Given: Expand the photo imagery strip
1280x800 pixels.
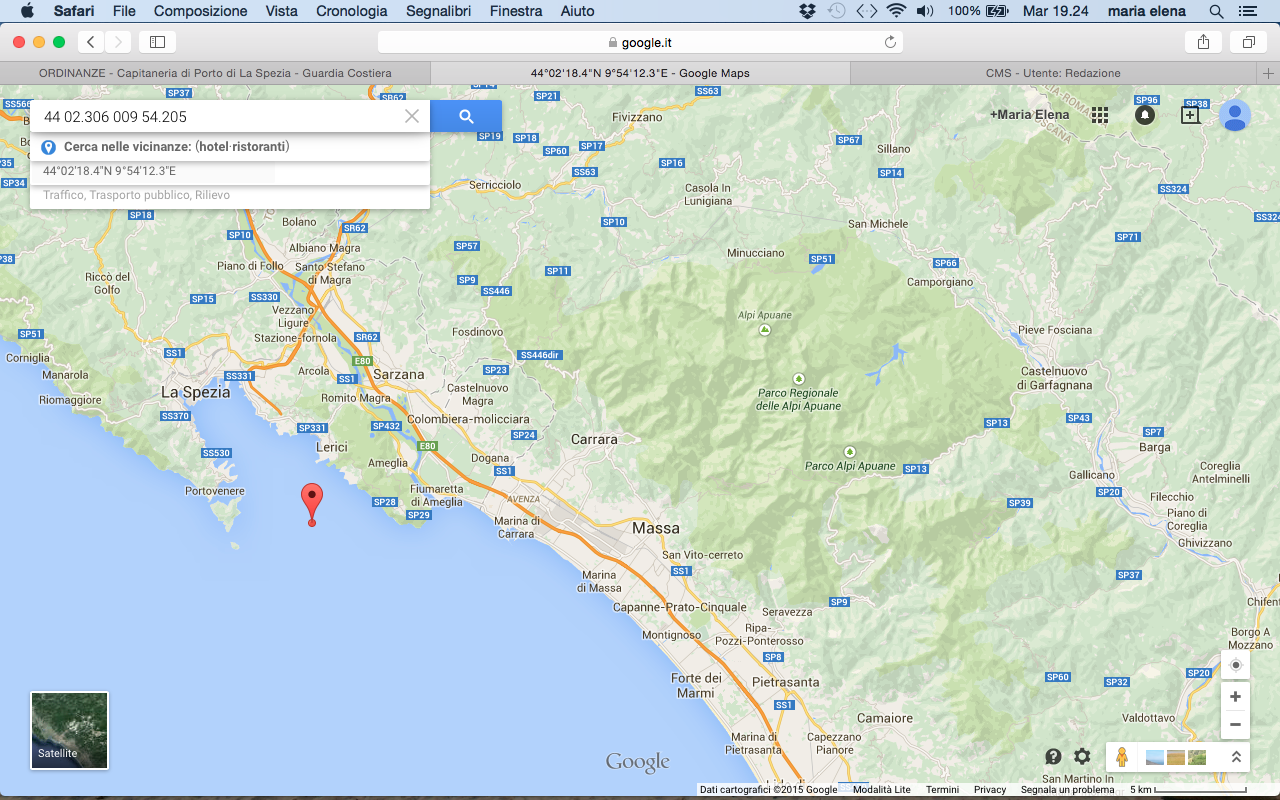Looking at the screenshot, I should coord(1236,757).
